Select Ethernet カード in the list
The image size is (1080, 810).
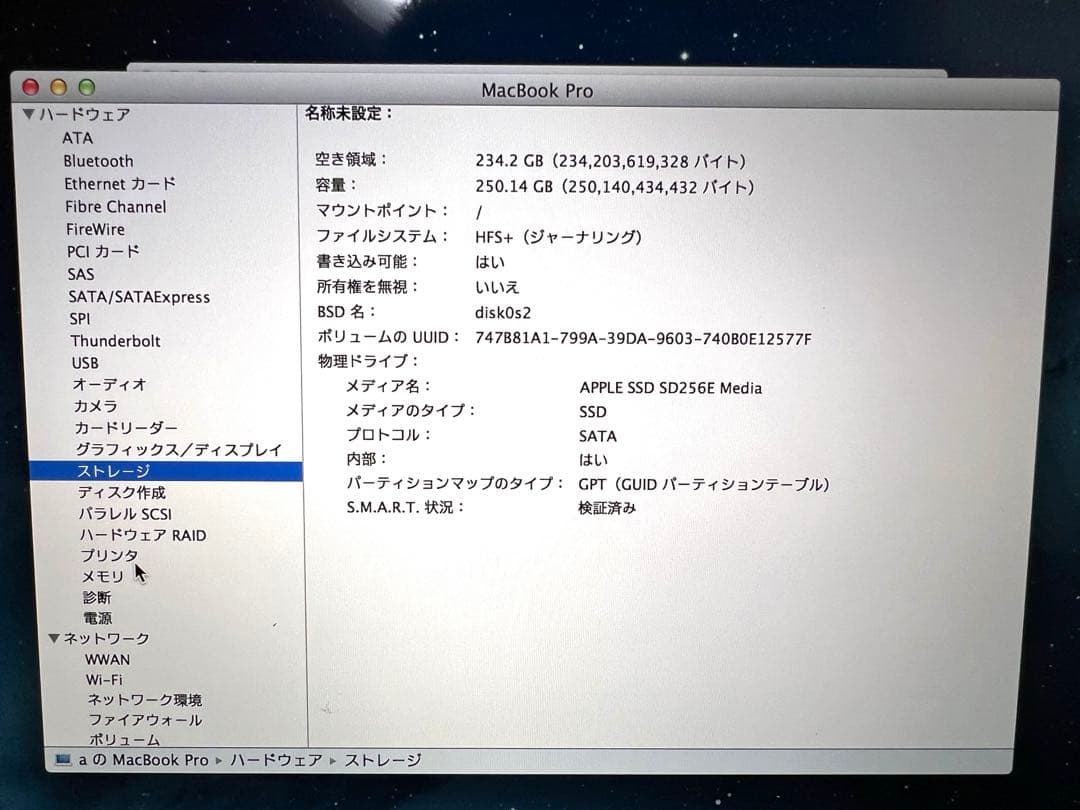119,184
